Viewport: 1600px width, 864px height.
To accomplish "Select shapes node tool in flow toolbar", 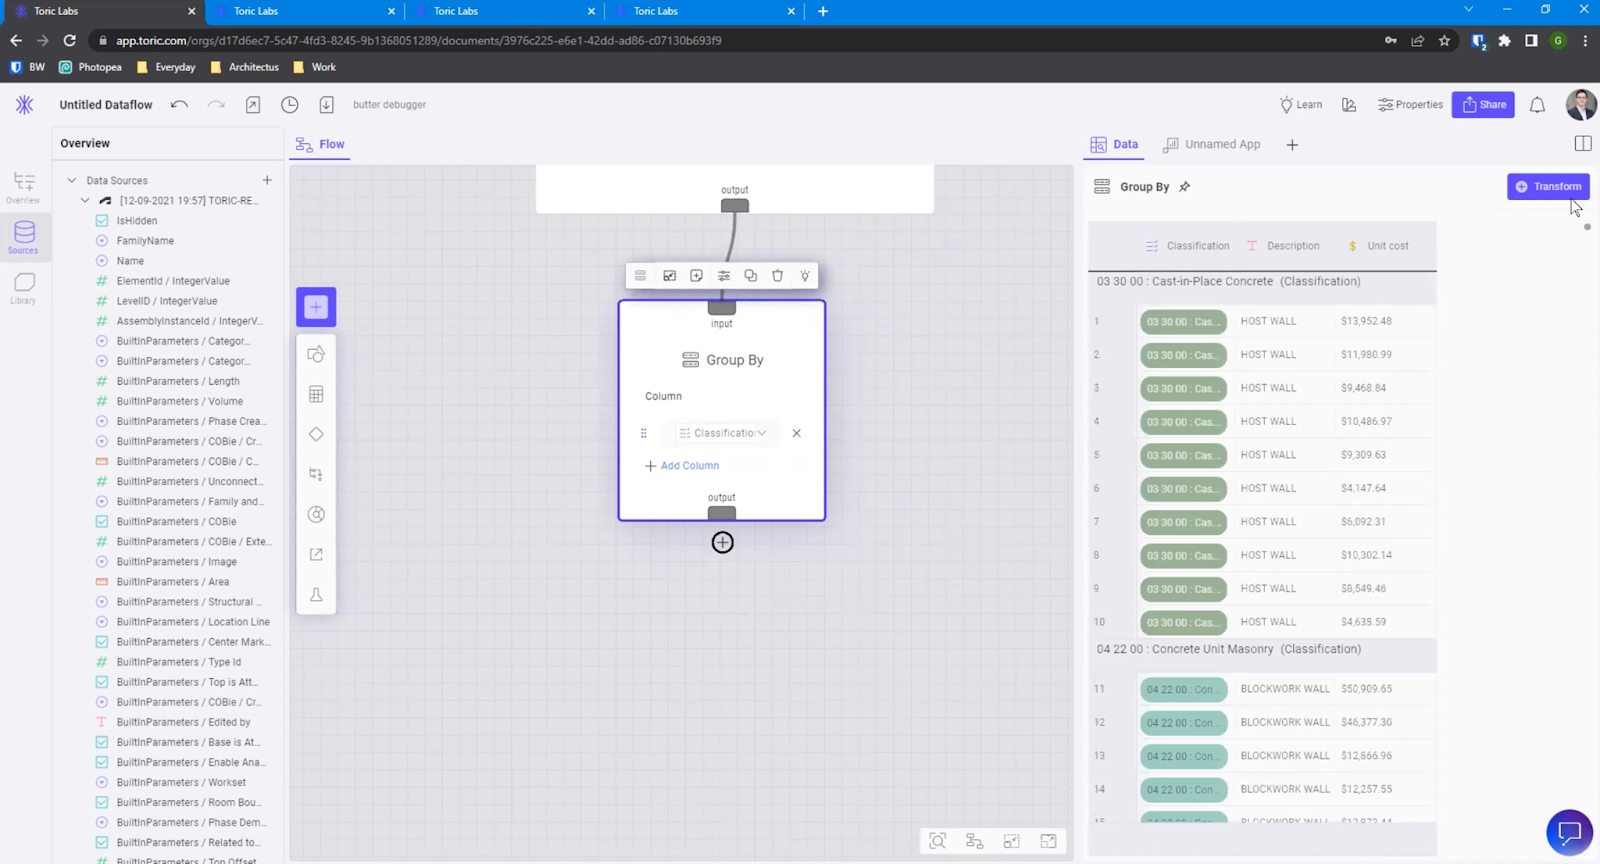I will pyautogui.click(x=316, y=354).
